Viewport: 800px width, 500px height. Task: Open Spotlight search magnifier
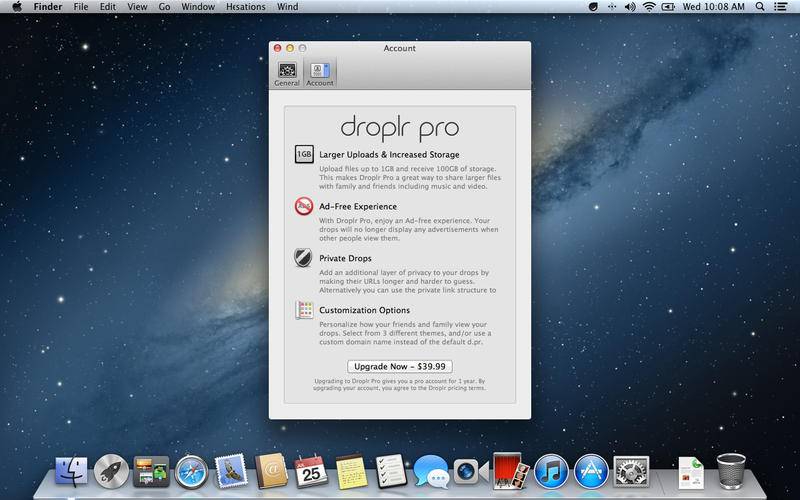762,7
